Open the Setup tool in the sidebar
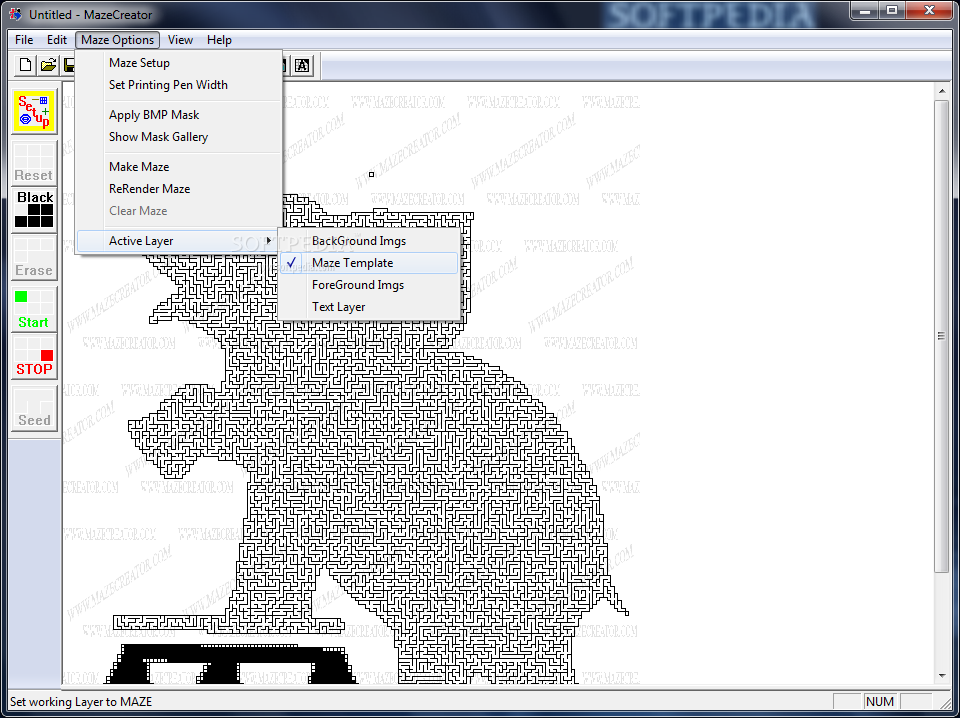This screenshot has height=718, width=960. pos(34,111)
